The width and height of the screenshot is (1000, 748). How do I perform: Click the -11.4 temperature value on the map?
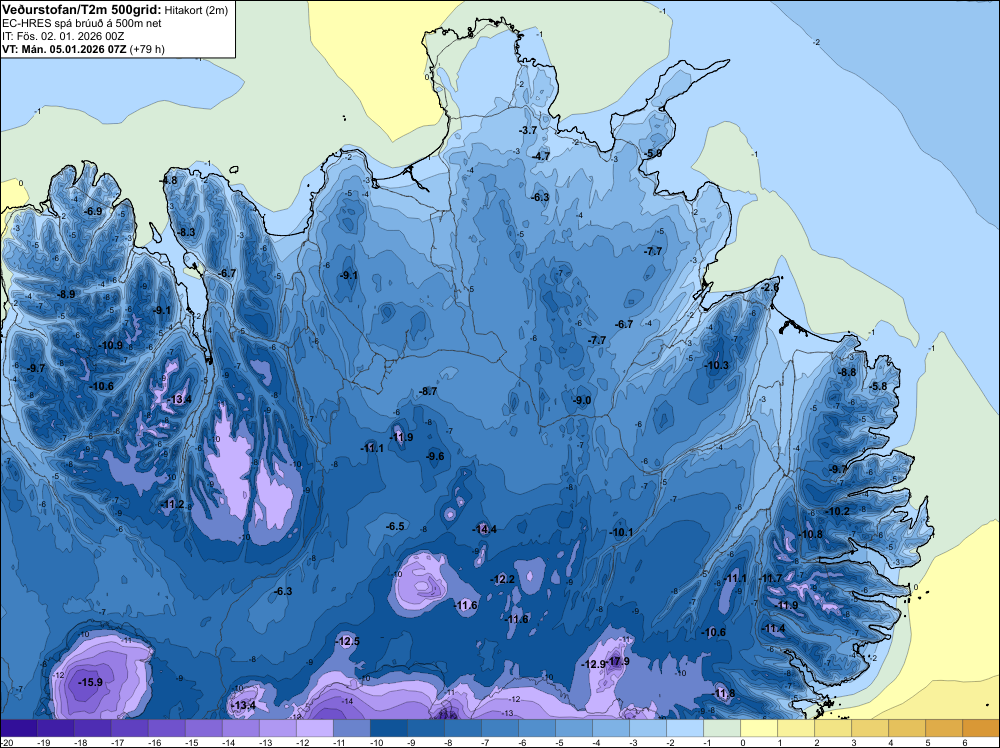[773, 628]
